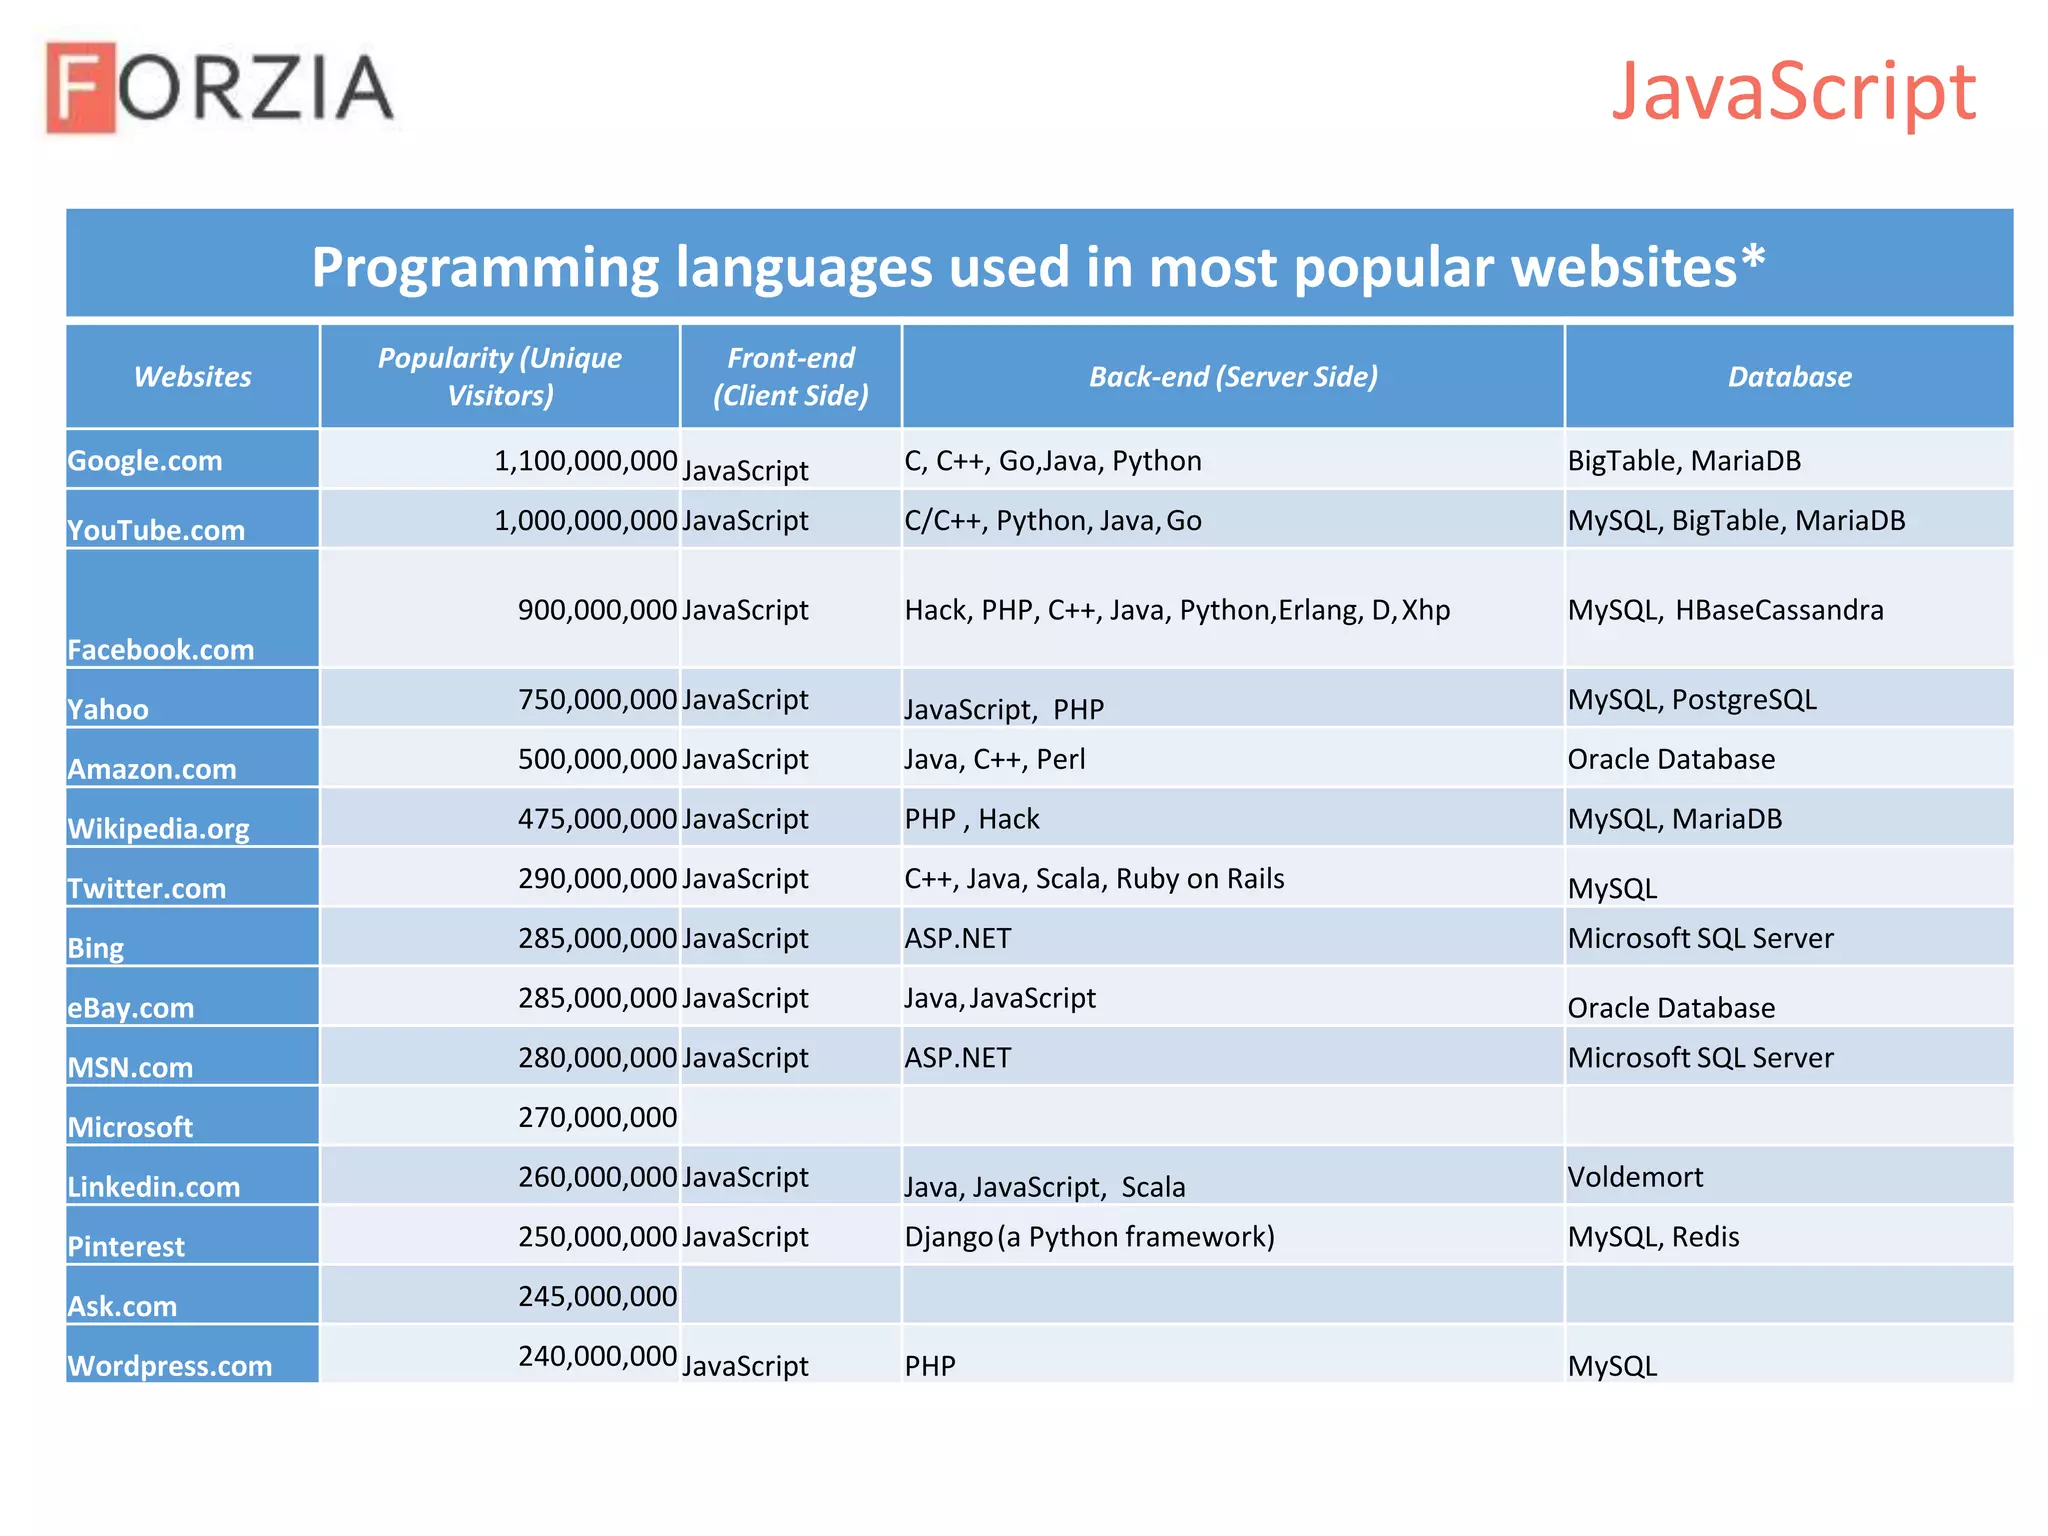Click the ASP.NET cell in MSN.com row
Viewport: 2048px width, 1536px height.
pos(958,1058)
